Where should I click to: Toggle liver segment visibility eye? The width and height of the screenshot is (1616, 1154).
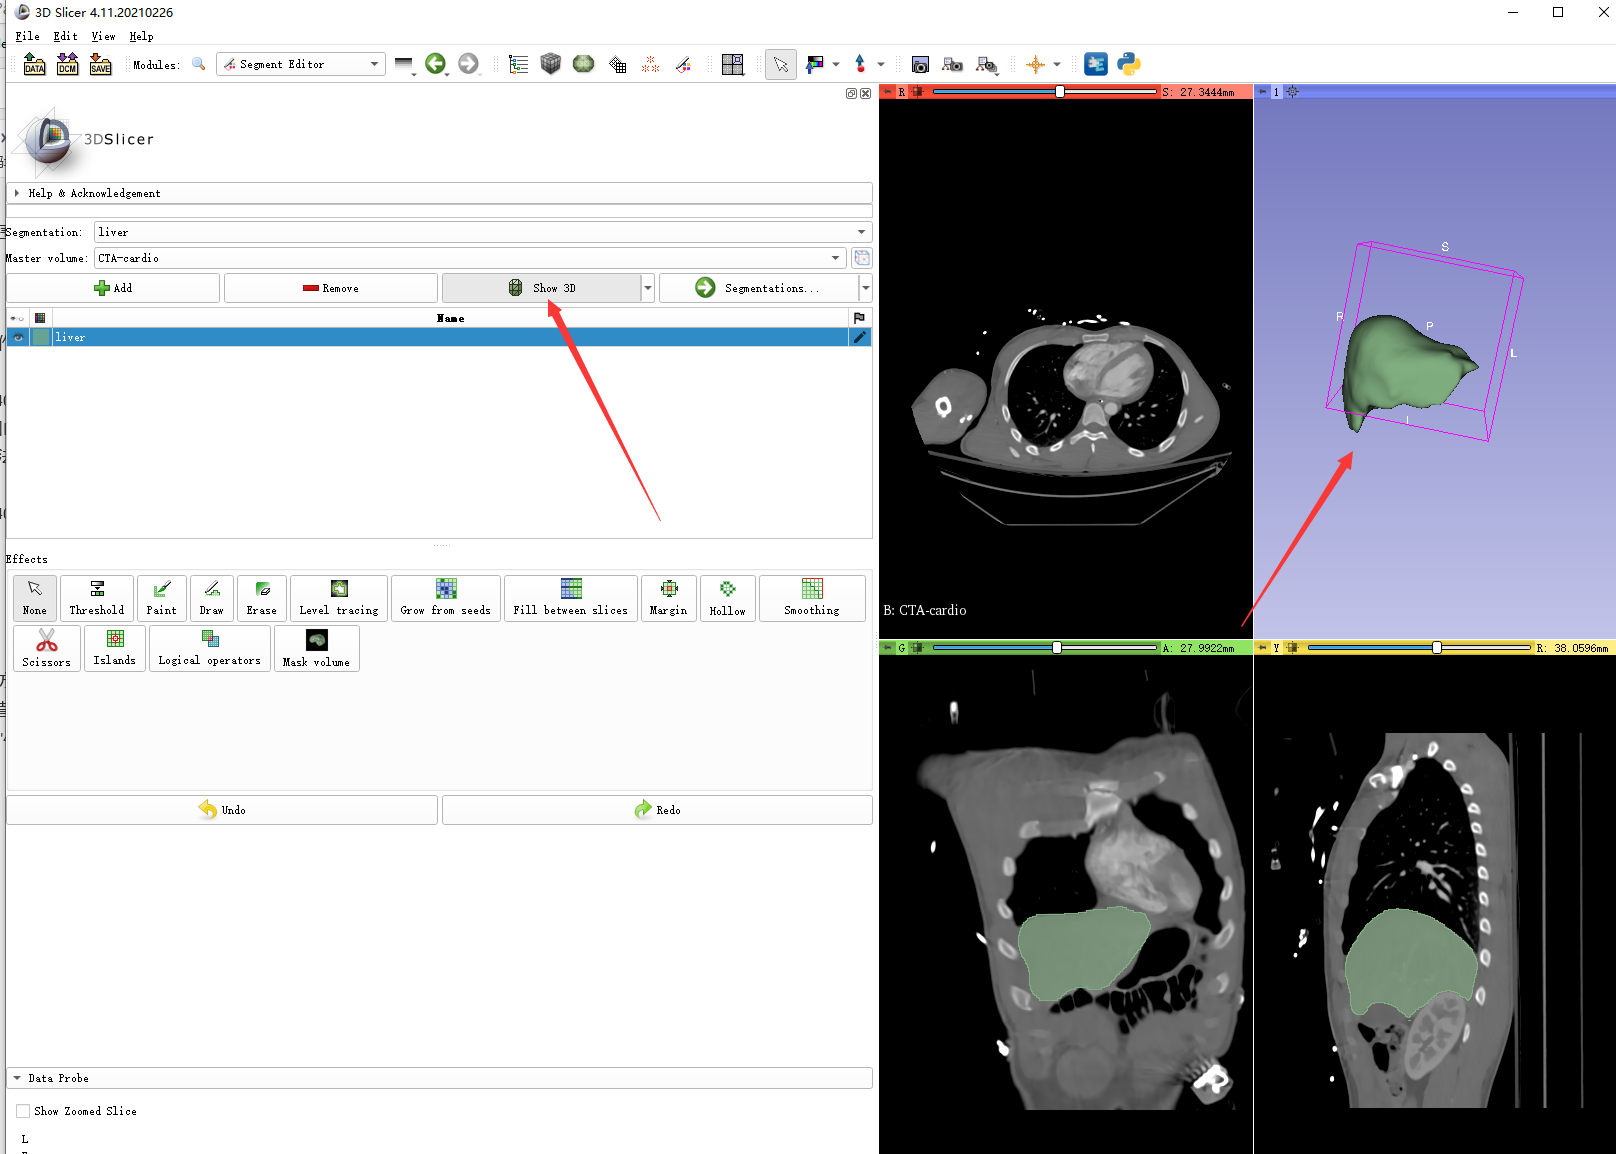click(x=17, y=337)
